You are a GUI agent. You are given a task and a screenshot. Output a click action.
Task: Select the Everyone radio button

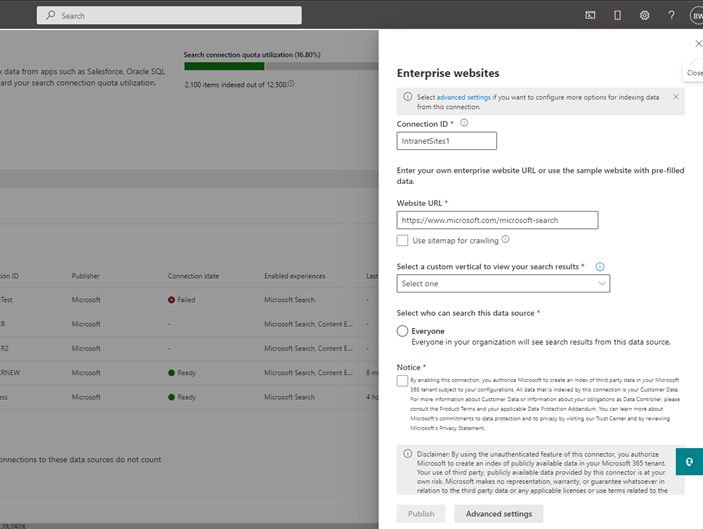402,331
